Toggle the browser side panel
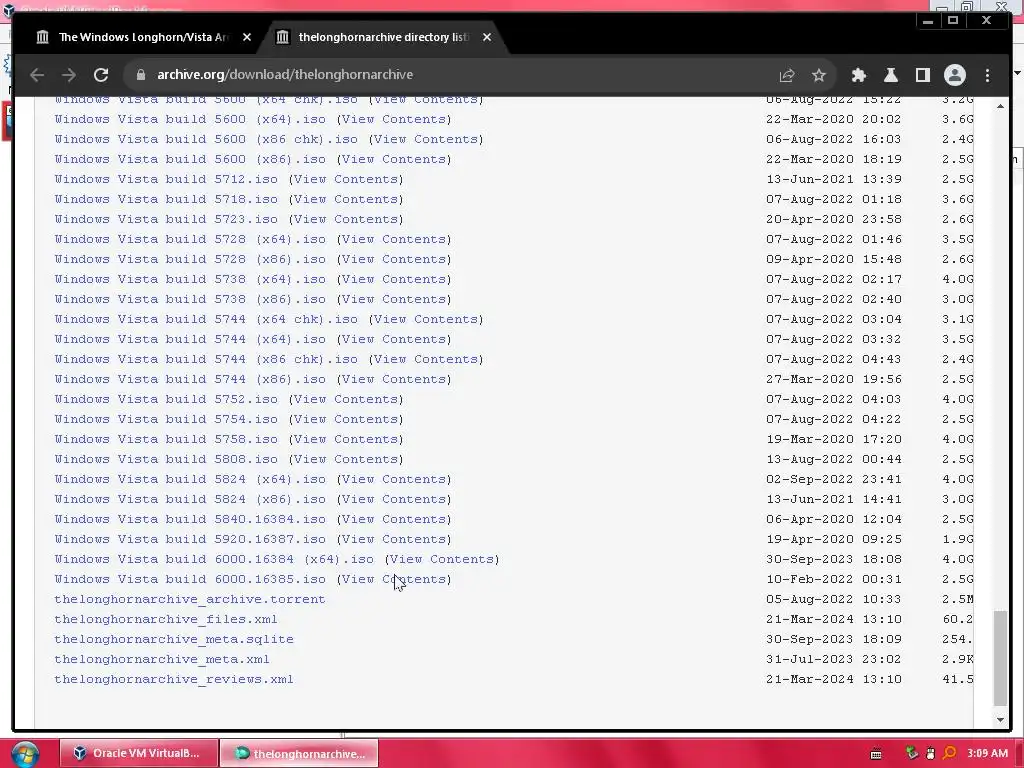The image size is (1024, 768). [x=923, y=75]
